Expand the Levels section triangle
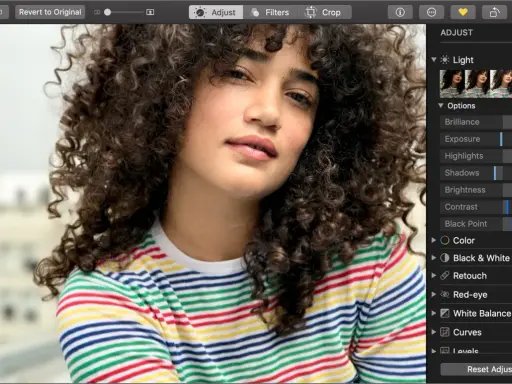 (x=434, y=351)
